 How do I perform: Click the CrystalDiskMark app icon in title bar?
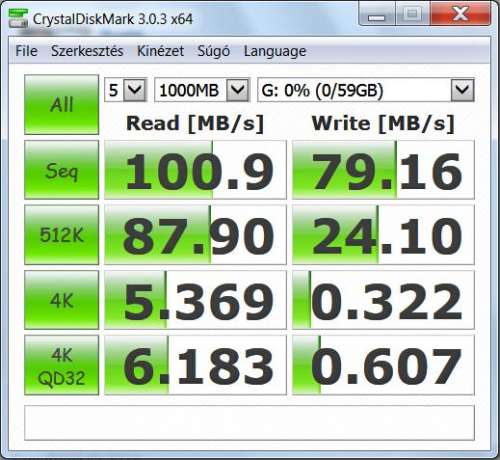(x=18, y=19)
